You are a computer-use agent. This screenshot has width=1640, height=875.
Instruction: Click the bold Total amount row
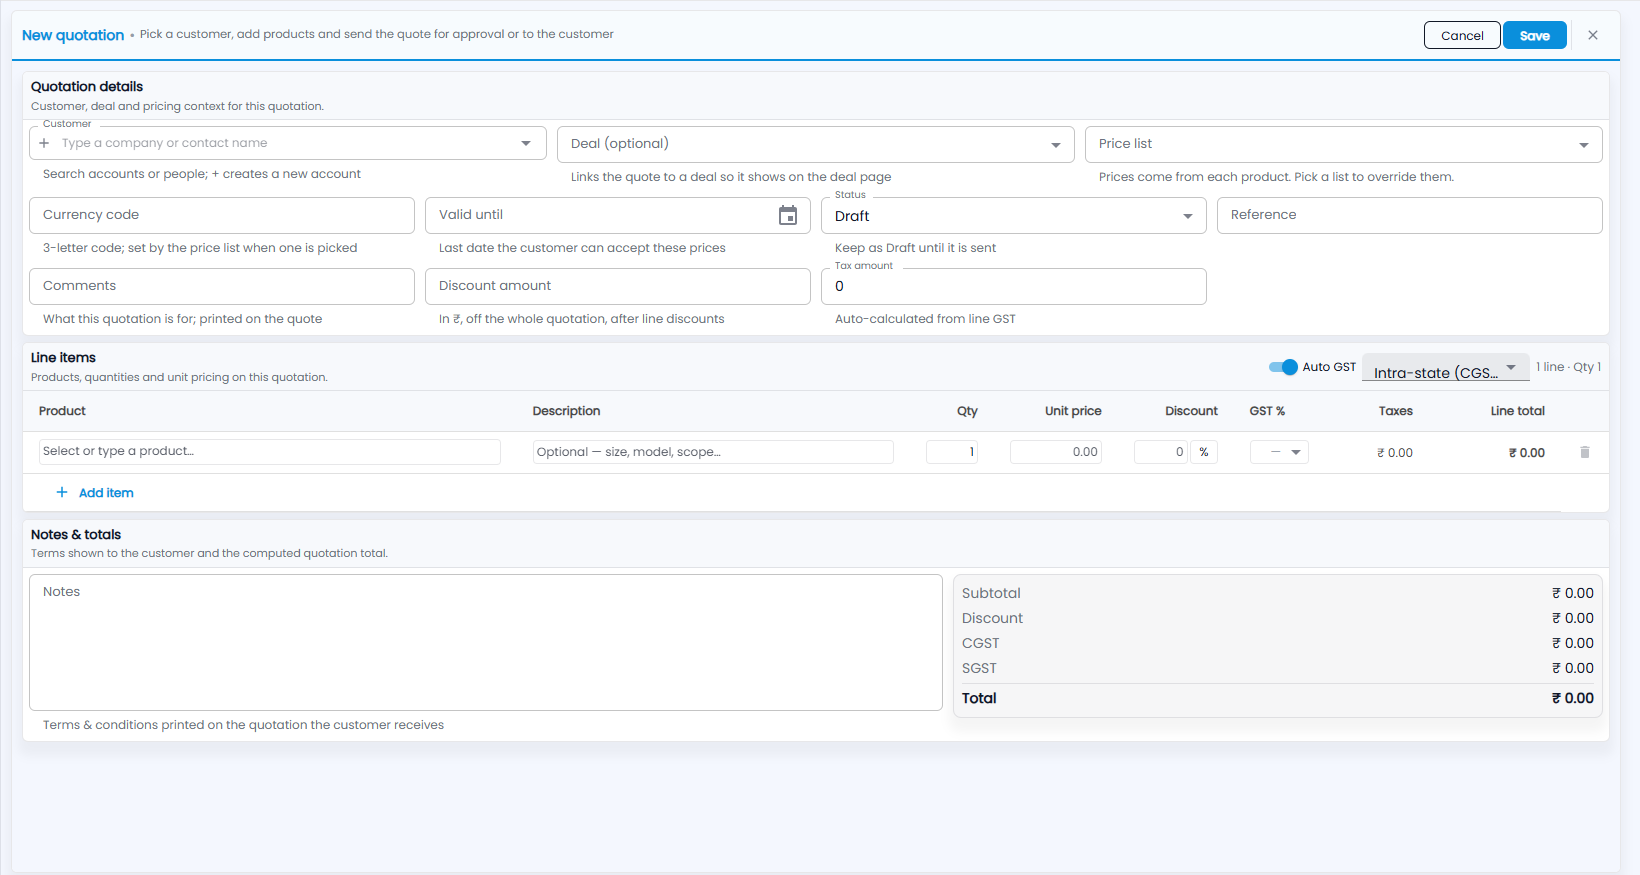click(1278, 698)
